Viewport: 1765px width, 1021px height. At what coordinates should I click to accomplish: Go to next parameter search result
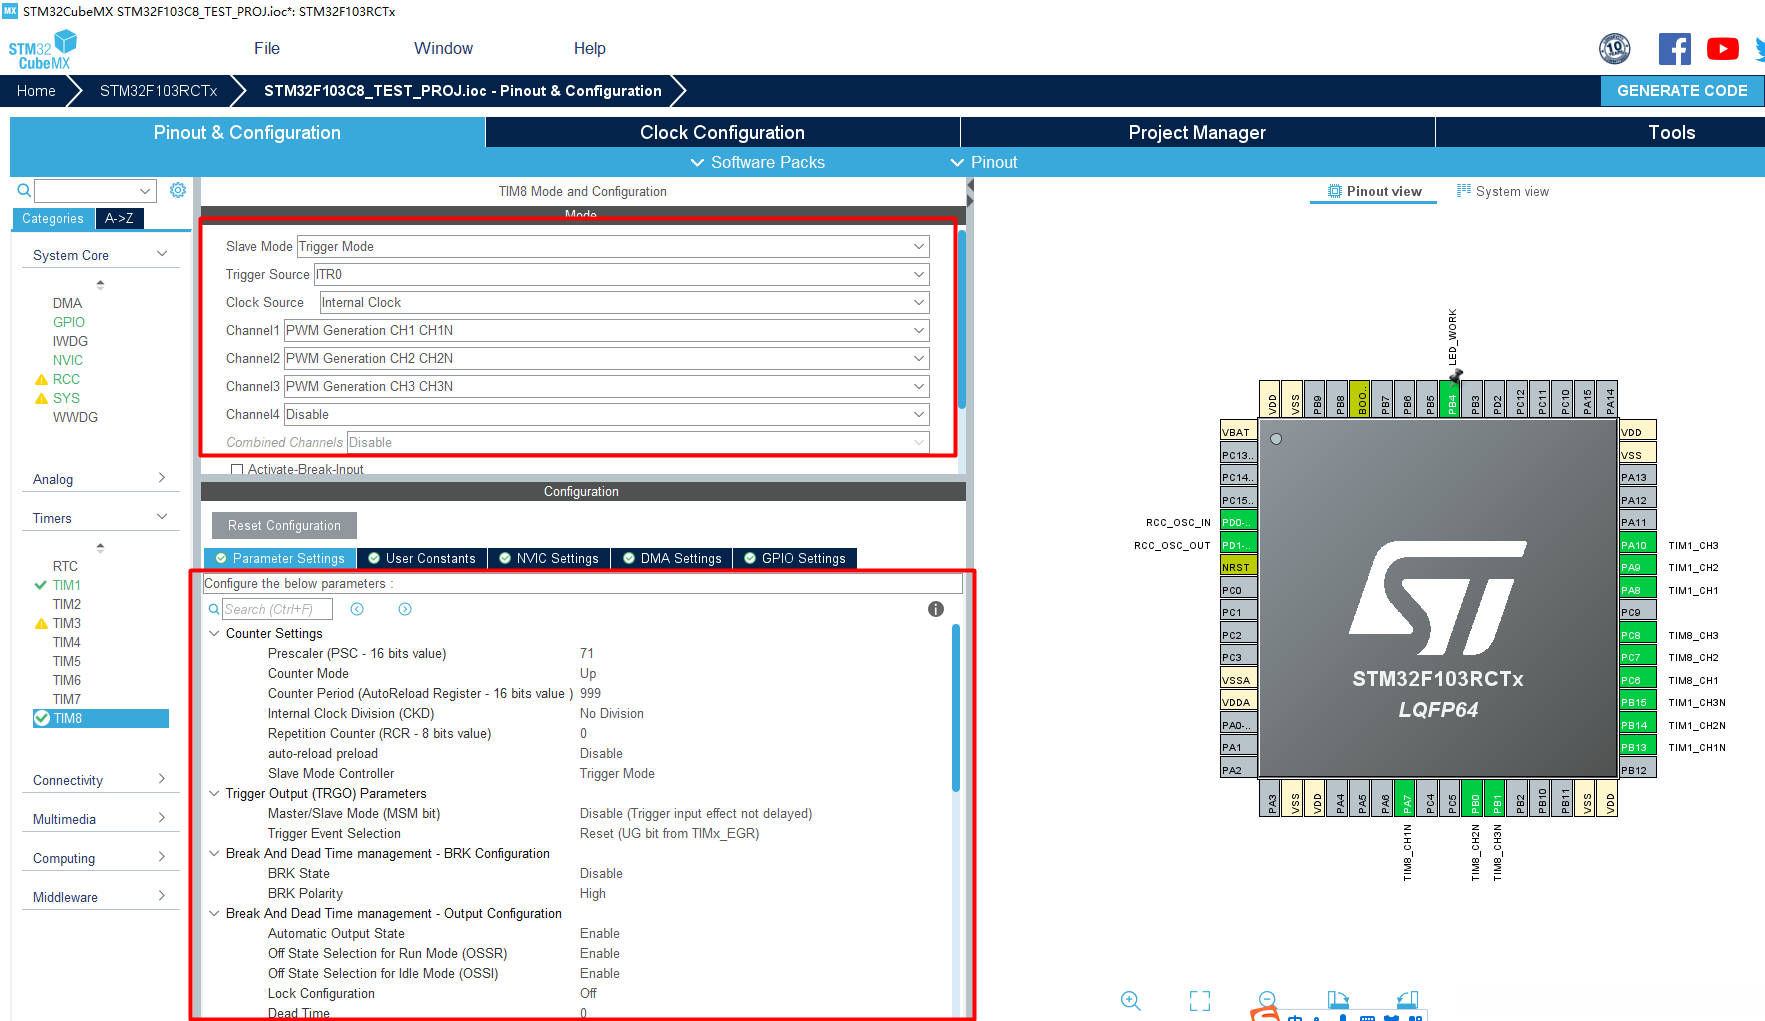405,609
